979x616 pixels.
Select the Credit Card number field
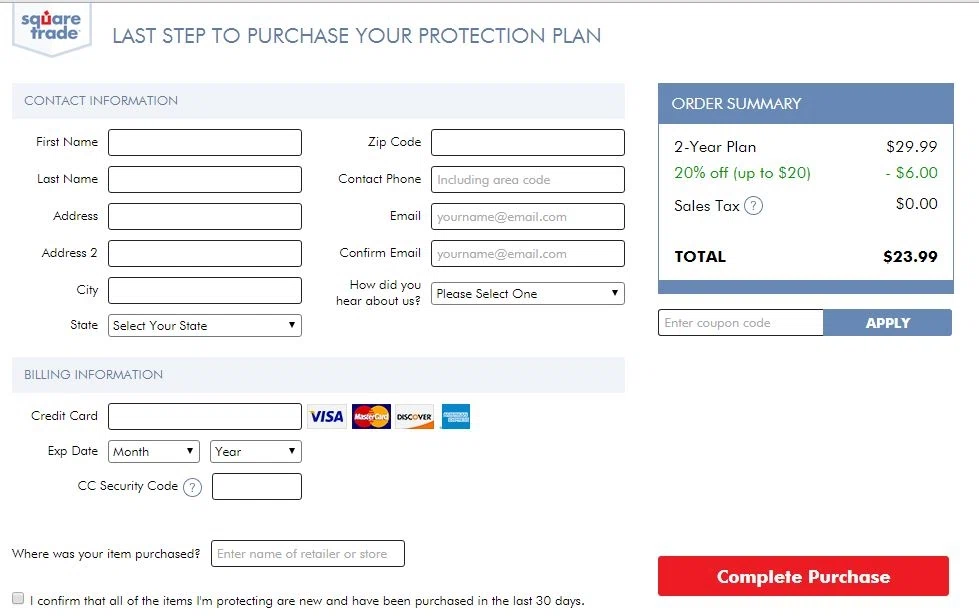click(x=205, y=416)
